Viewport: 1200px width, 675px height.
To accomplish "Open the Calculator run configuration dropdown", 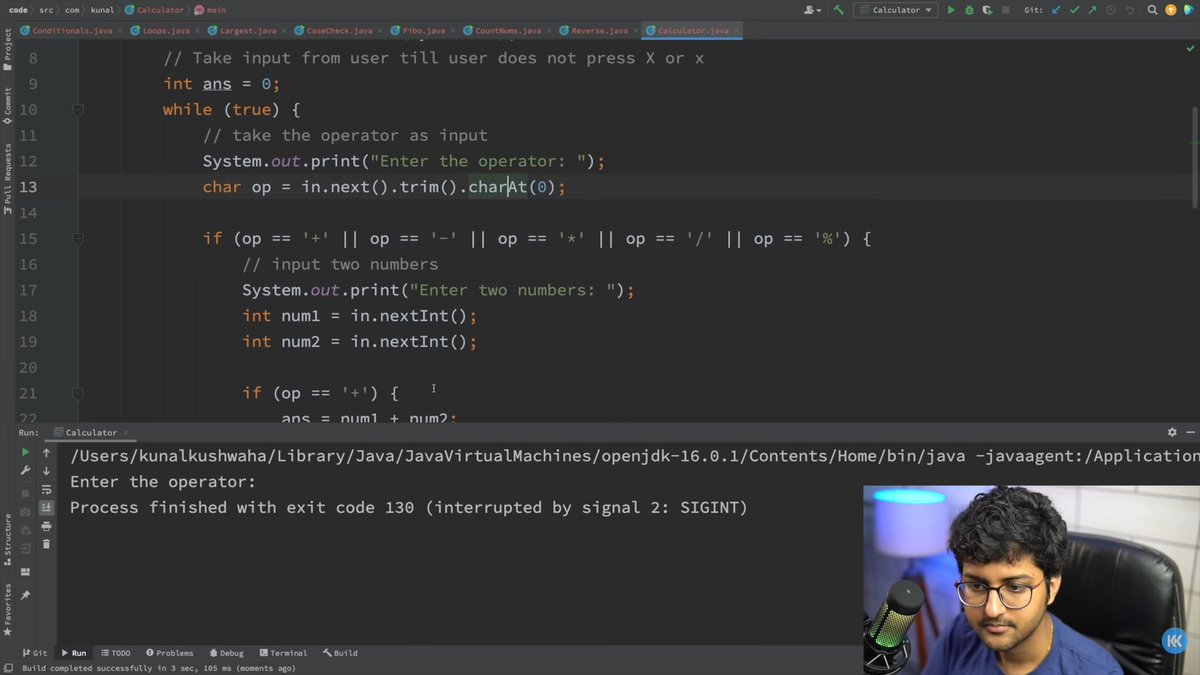I will [x=896, y=10].
